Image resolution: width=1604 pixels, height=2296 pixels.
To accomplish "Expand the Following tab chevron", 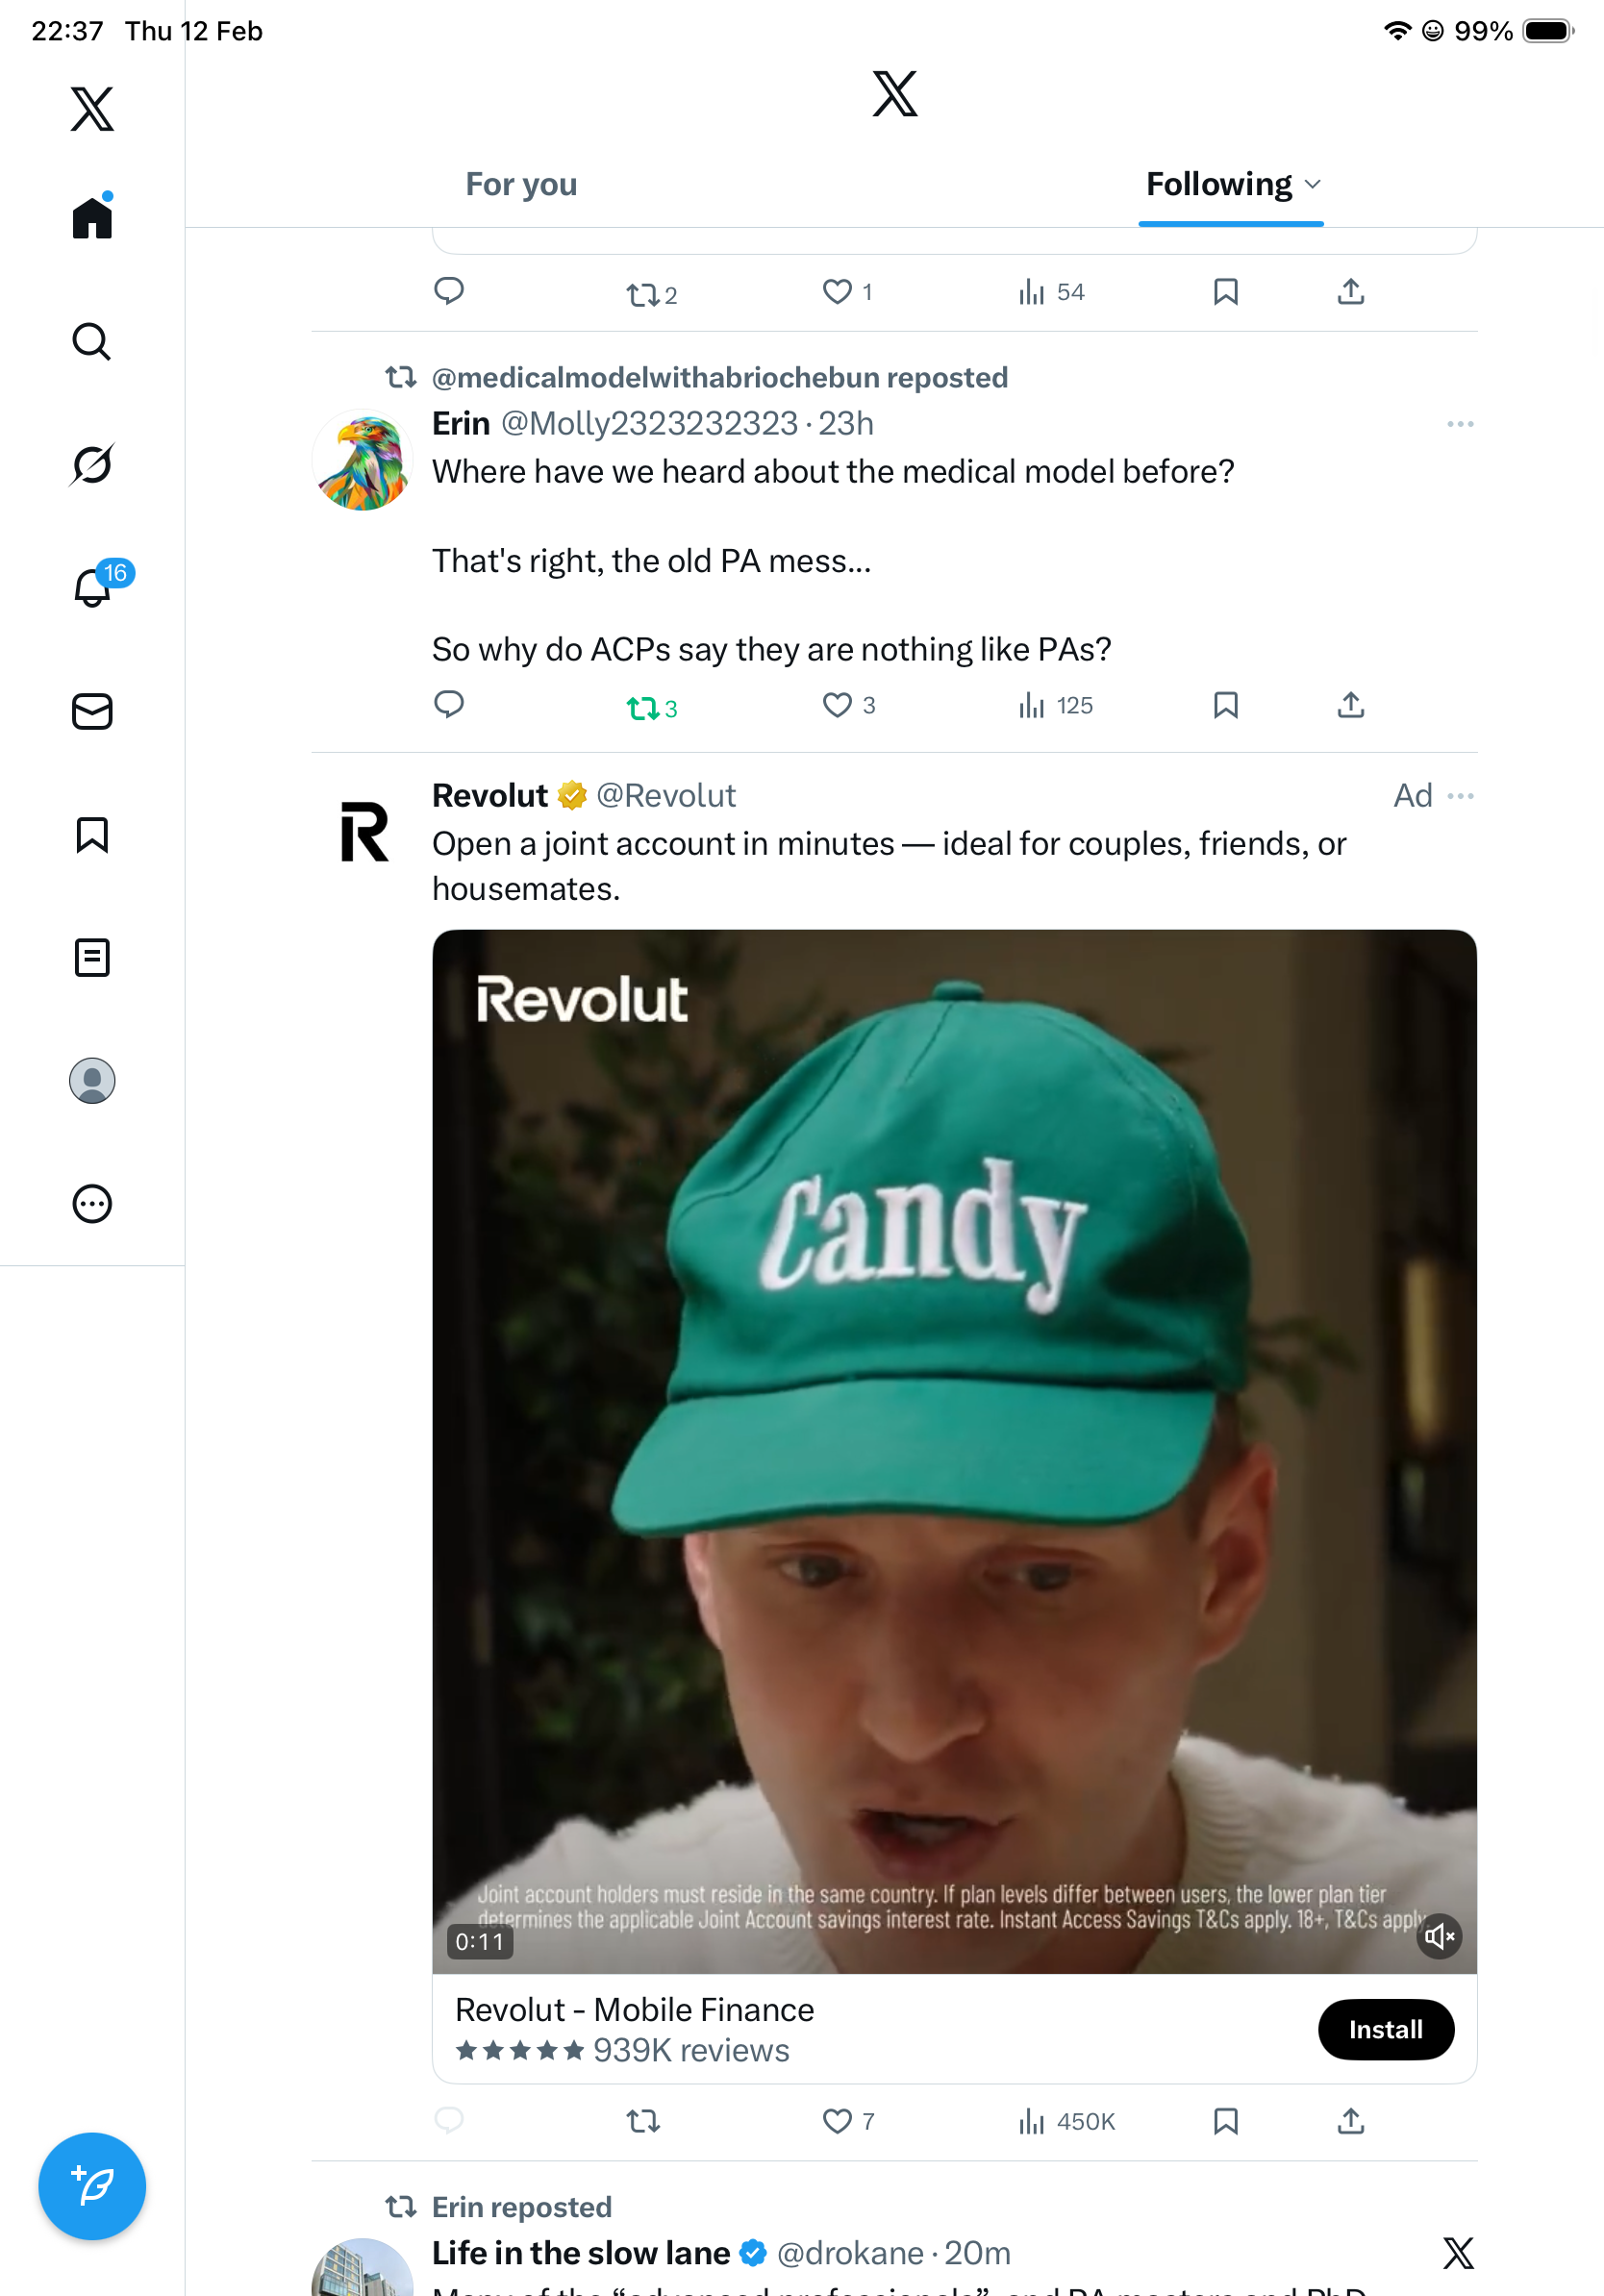I will click(1313, 184).
